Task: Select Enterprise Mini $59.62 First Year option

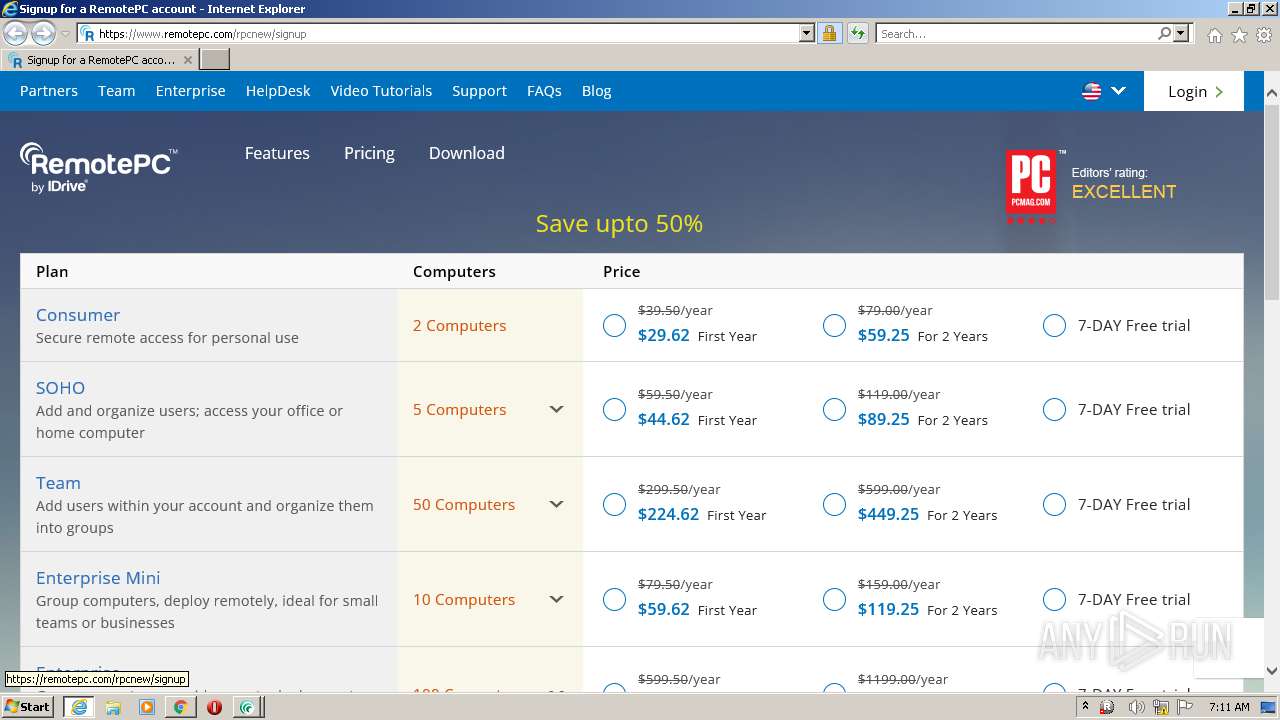Action: pos(614,600)
